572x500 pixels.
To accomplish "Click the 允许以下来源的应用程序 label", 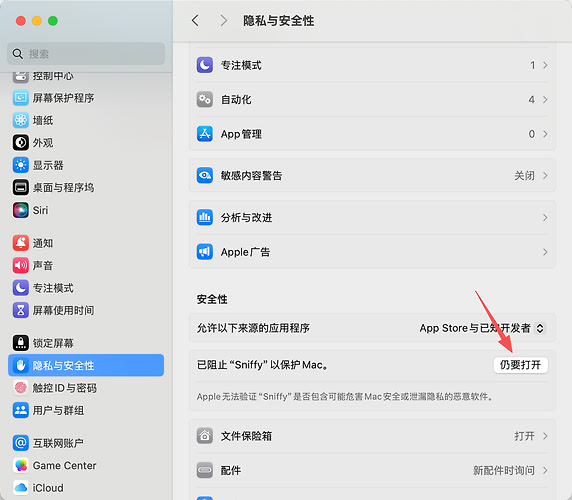I will click(253, 328).
